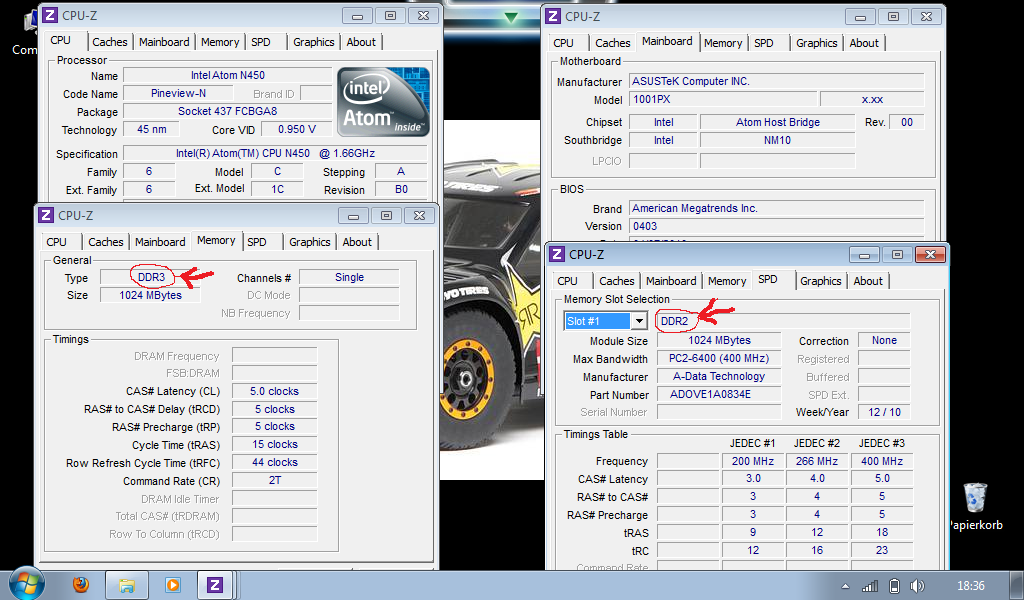Click the 266 MHz JEDEC #2 frequency
The image size is (1024, 600).
(x=817, y=461)
